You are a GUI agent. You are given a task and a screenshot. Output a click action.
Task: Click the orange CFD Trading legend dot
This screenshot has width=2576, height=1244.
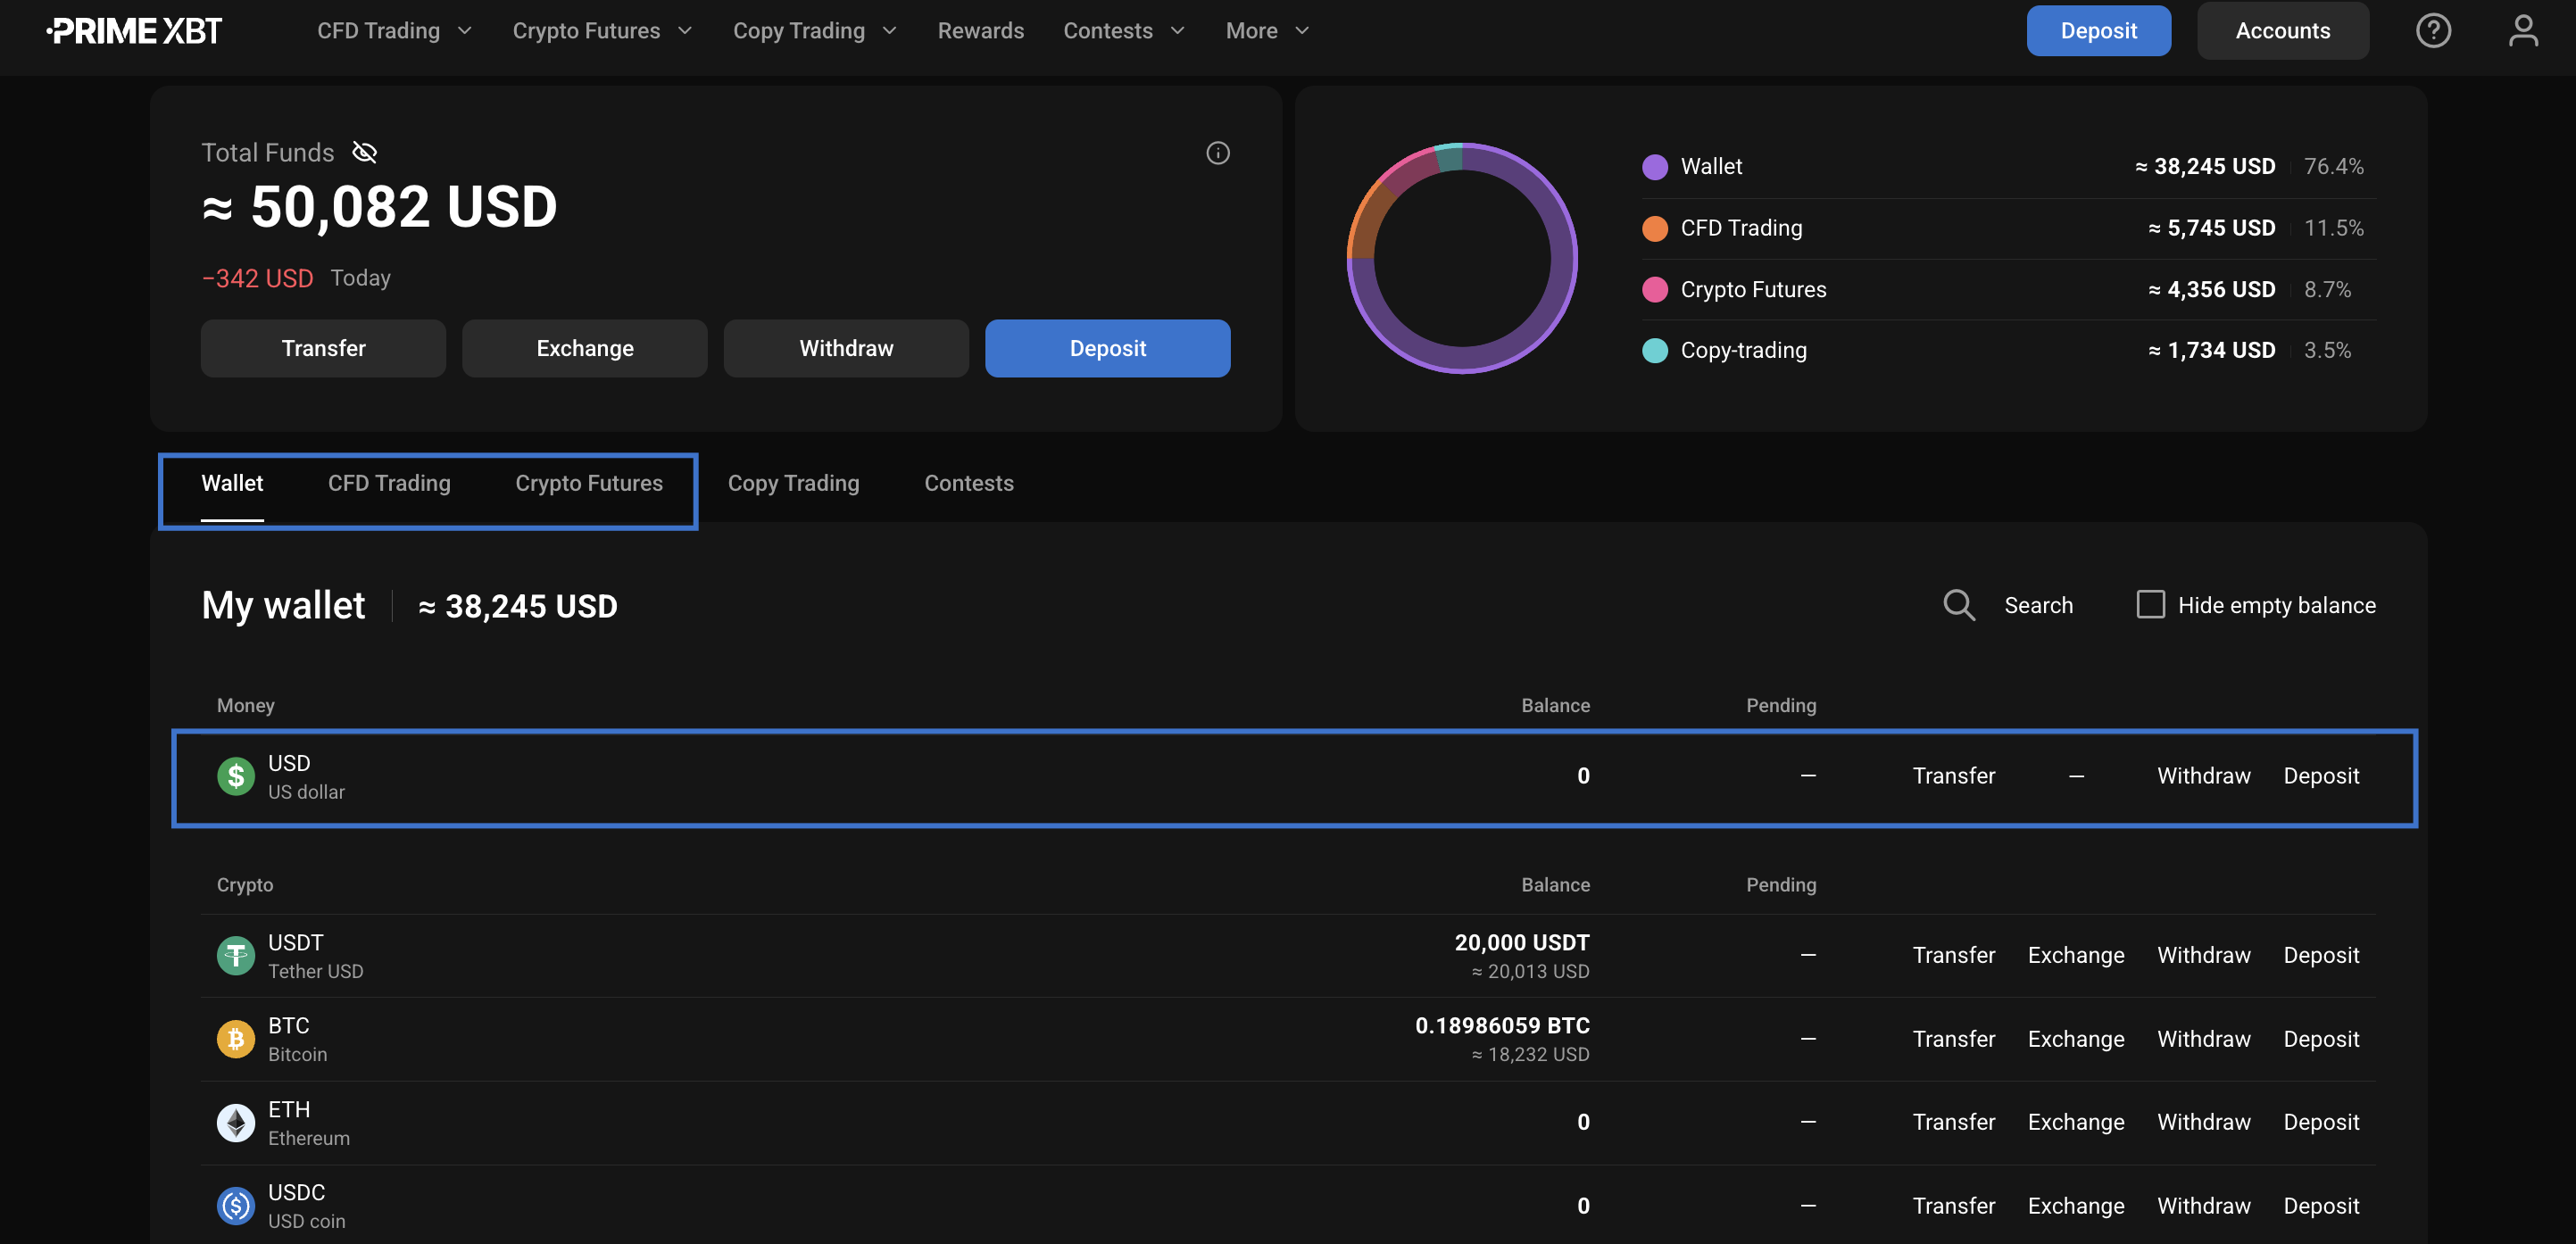point(1655,228)
